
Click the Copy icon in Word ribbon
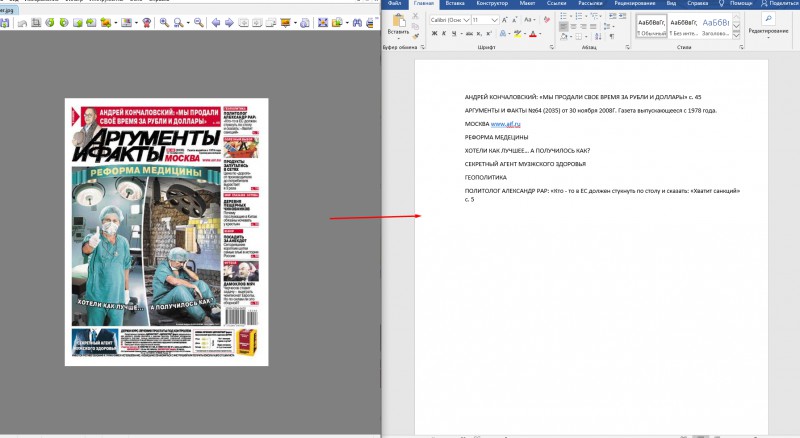(x=415, y=26)
